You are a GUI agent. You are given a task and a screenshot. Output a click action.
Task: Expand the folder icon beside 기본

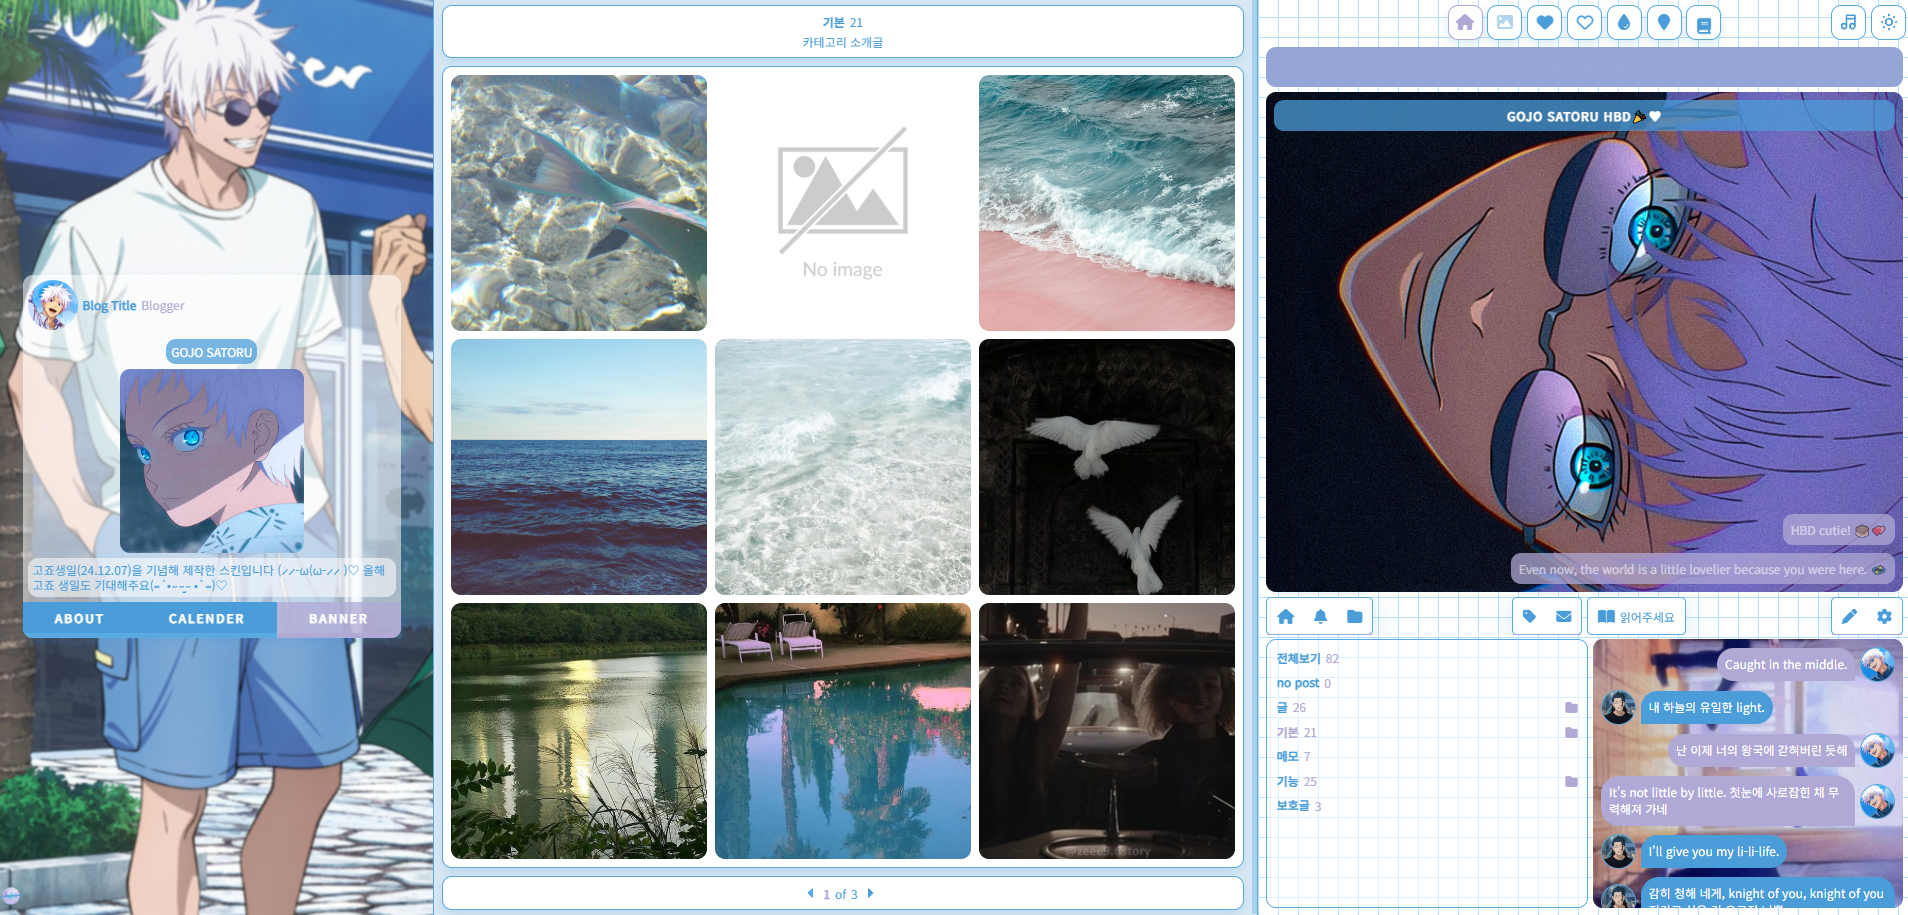click(x=1571, y=732)
